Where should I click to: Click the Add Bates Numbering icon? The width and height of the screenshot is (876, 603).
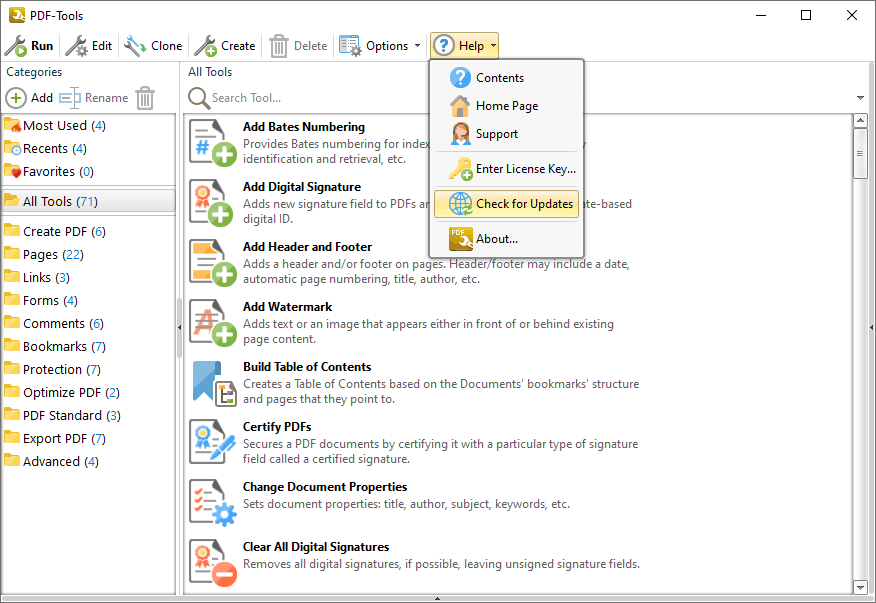(x=212, y=143)
